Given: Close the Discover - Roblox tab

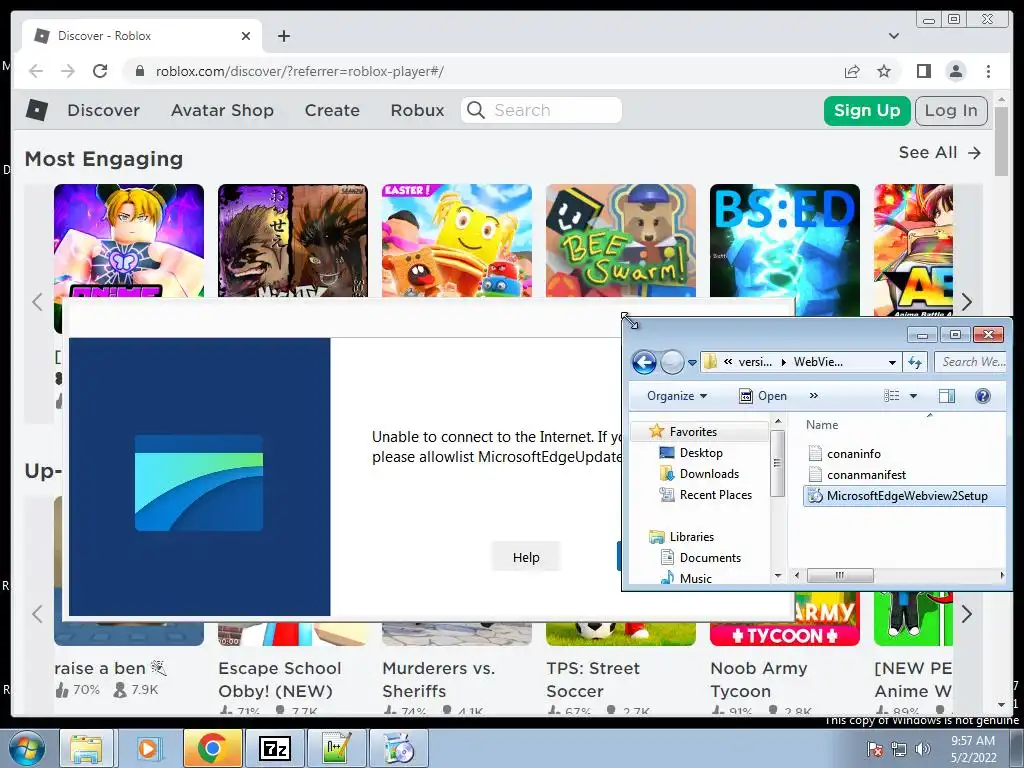Looking at the screenshot, I should click(246, 36).
